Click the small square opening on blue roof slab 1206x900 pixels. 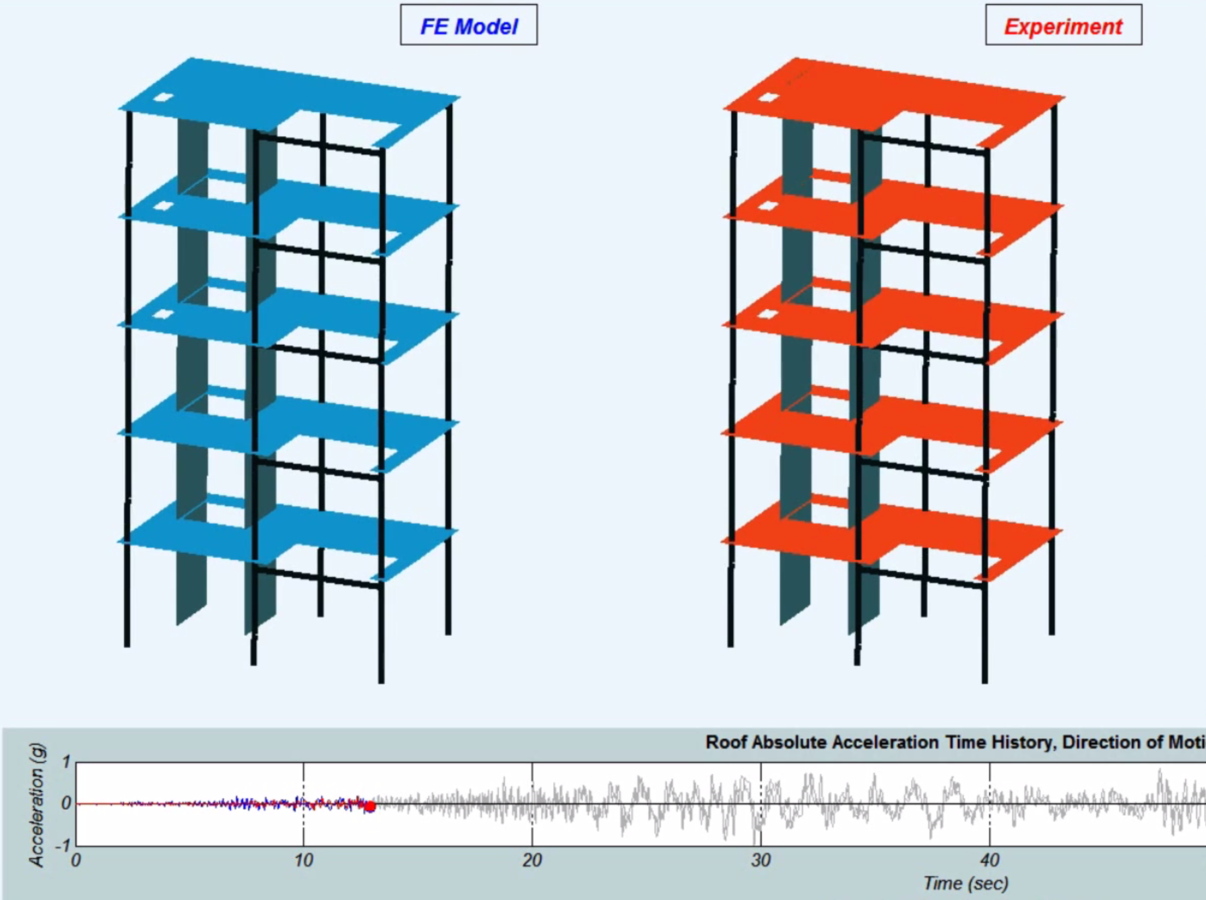(163, 98)
